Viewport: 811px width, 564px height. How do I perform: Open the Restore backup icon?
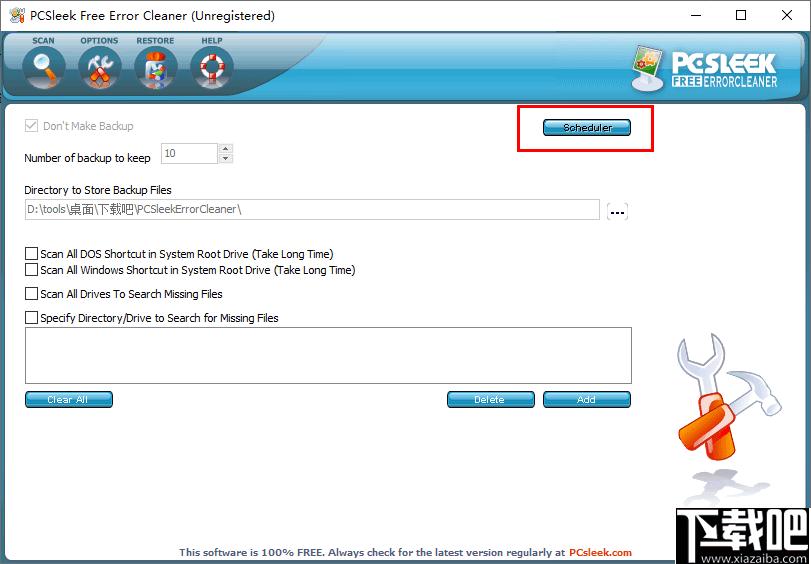[156, 68]
